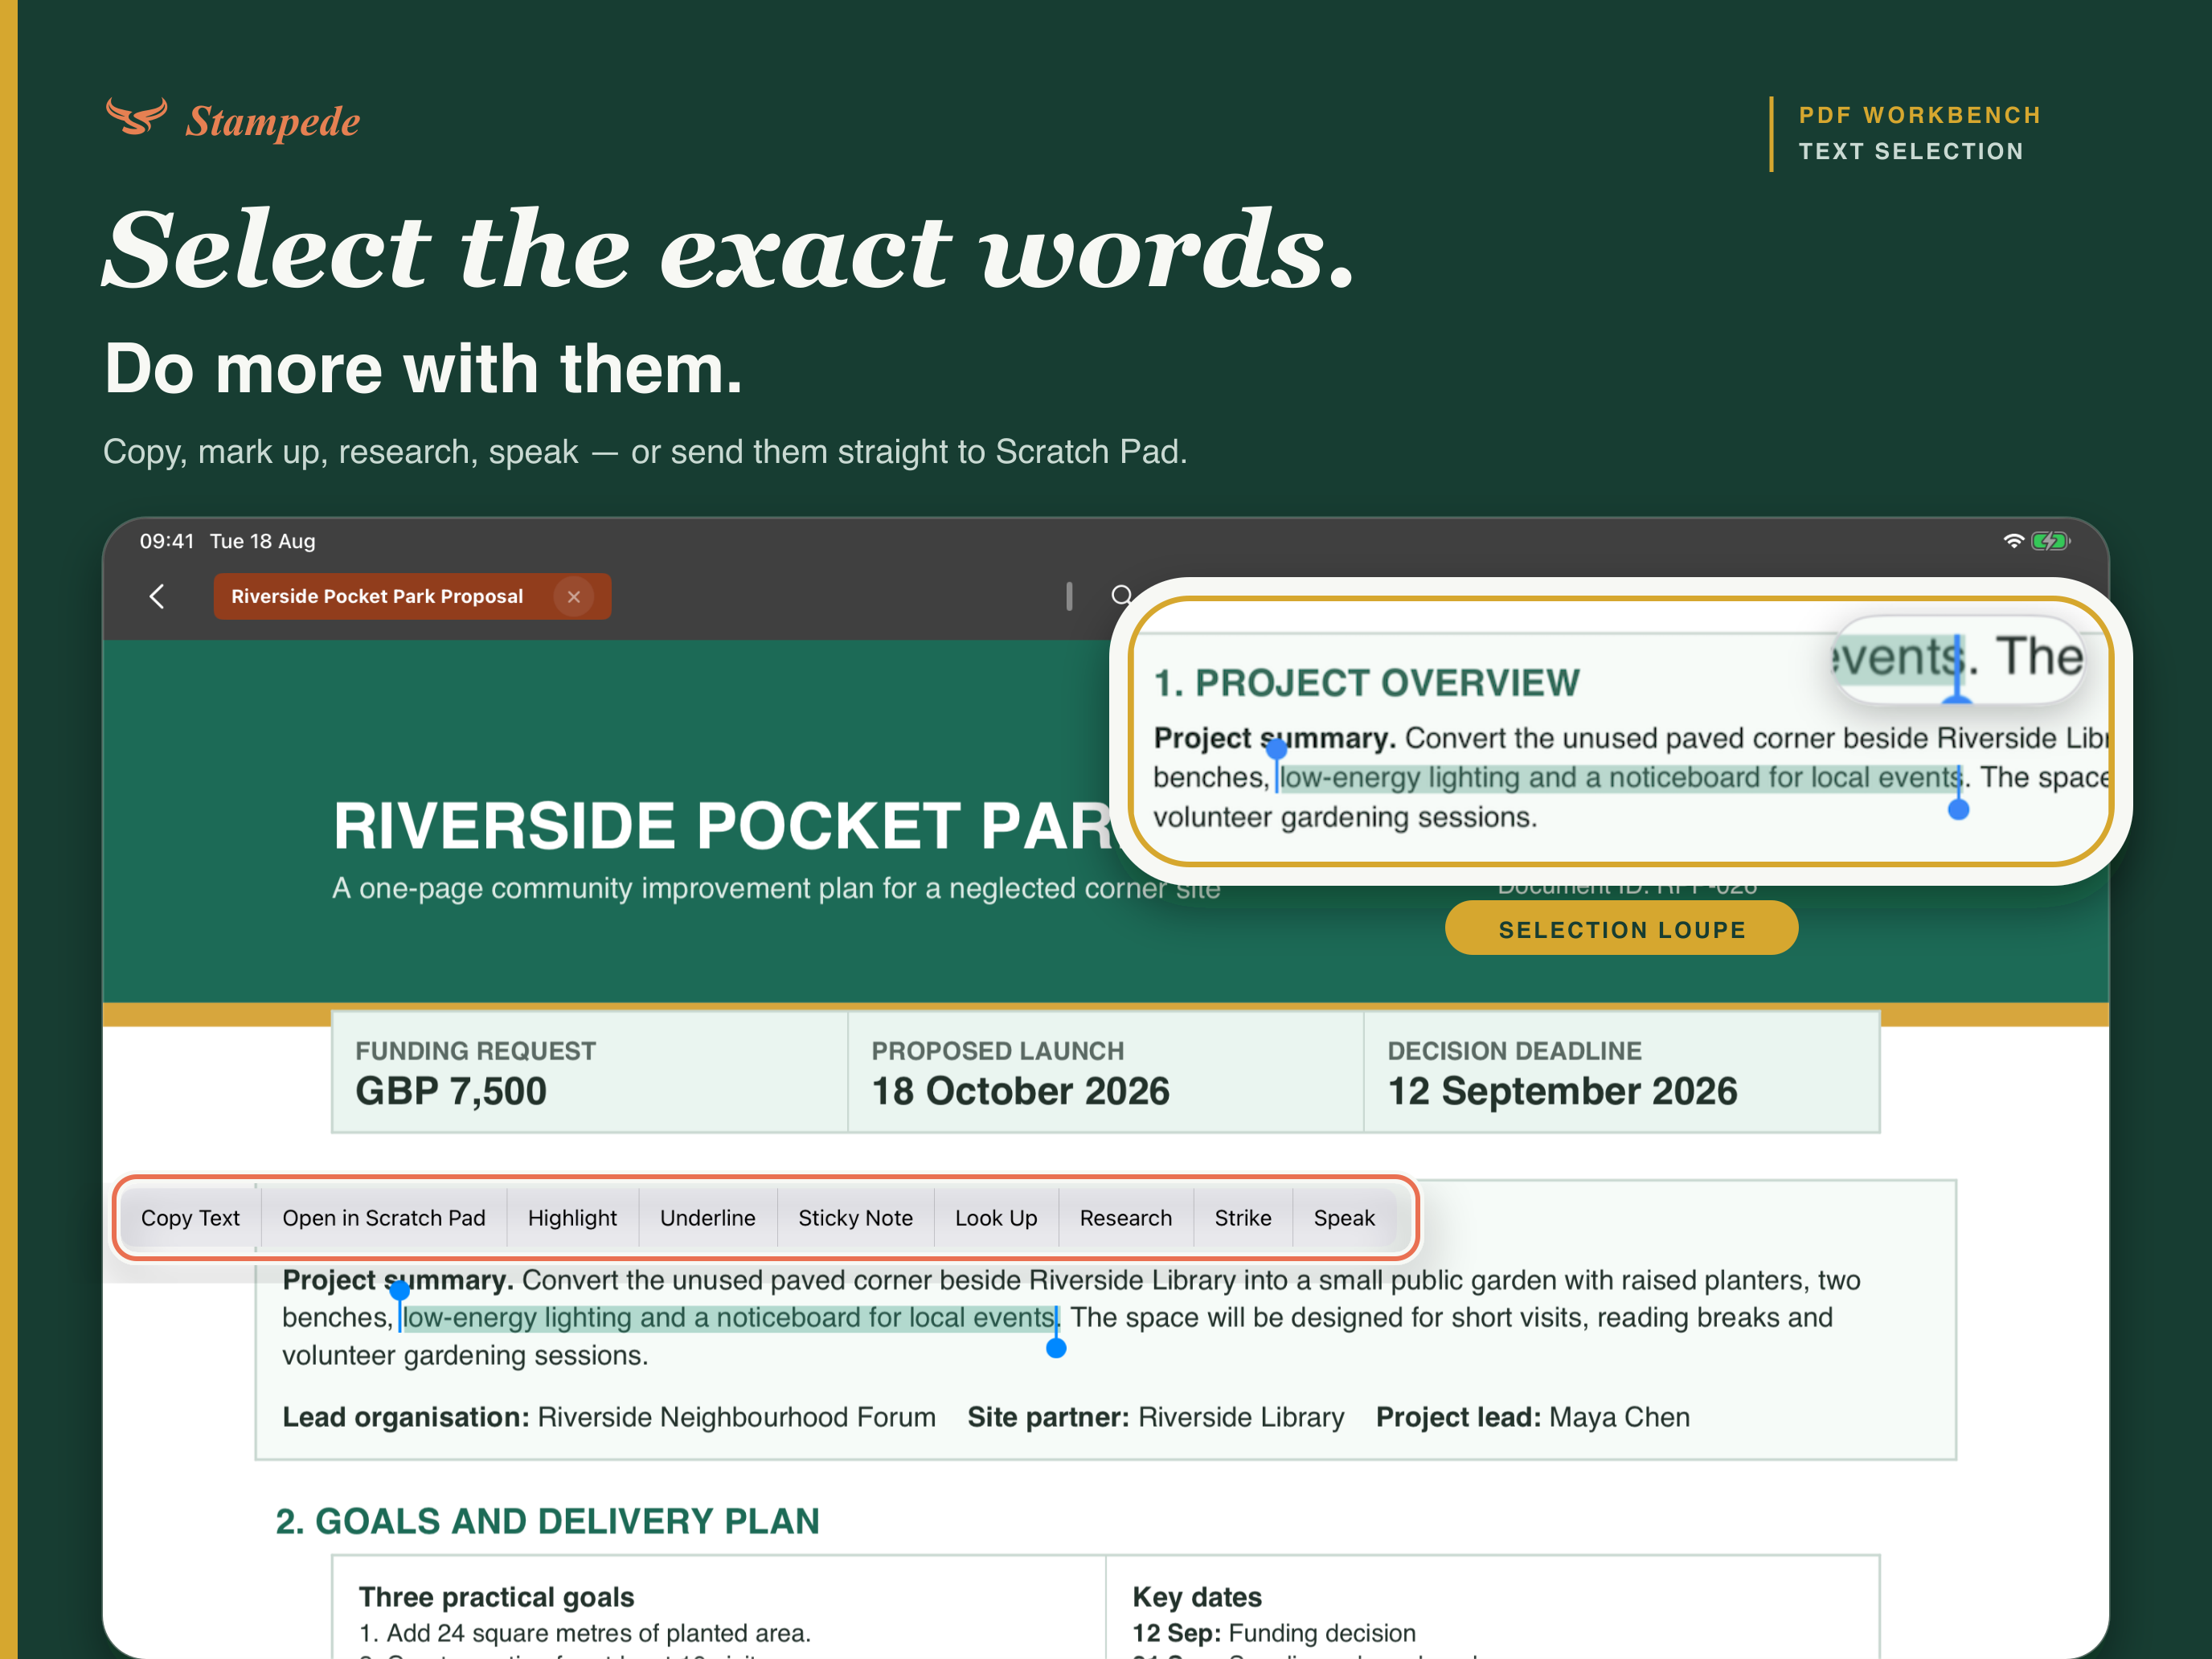2212x1659 pixels.
Task: Apply Strike to the selected text
Action: point(1243,1218)
